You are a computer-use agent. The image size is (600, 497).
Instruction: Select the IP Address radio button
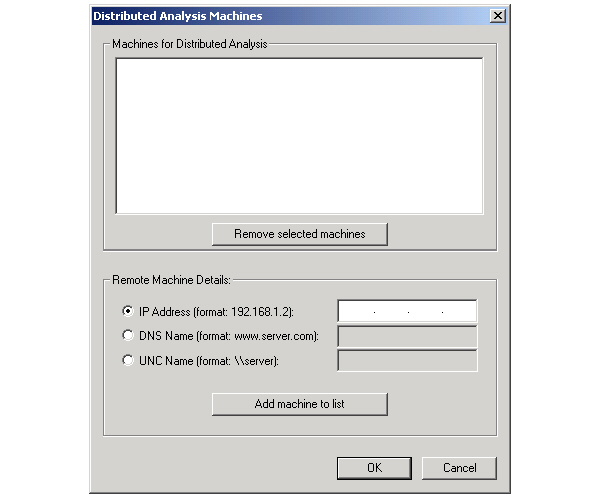pyautogui.click(x=128, y=311)
